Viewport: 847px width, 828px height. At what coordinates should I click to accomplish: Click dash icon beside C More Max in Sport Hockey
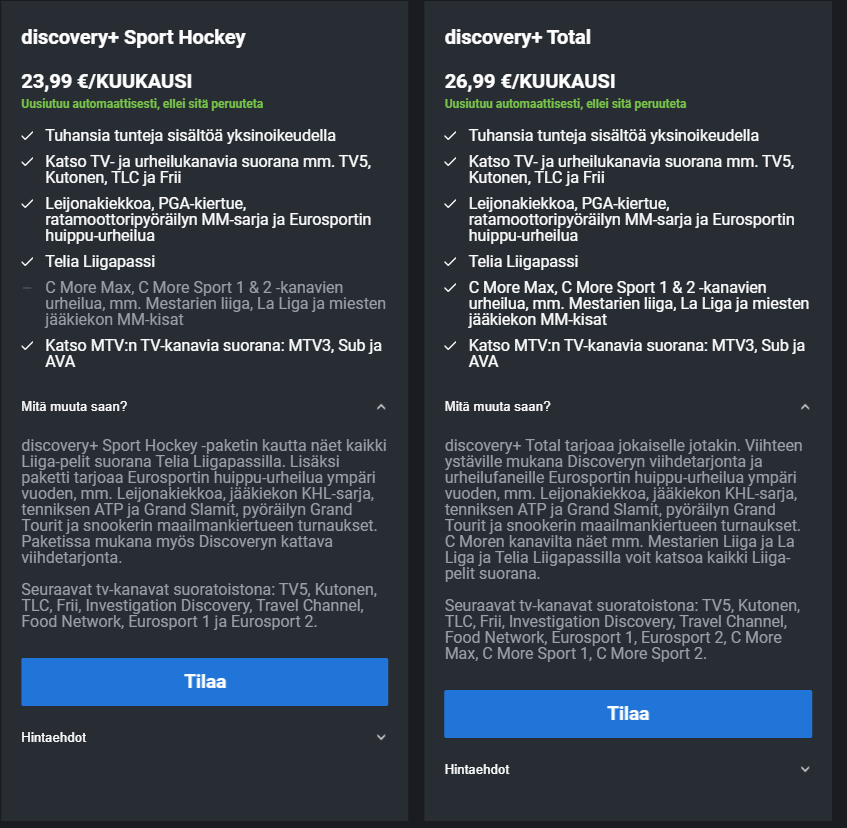coord(27,289)
